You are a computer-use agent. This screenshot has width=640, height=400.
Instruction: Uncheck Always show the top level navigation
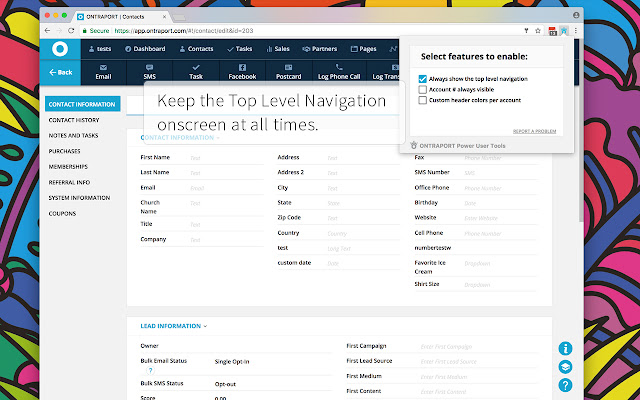[422, 79]
